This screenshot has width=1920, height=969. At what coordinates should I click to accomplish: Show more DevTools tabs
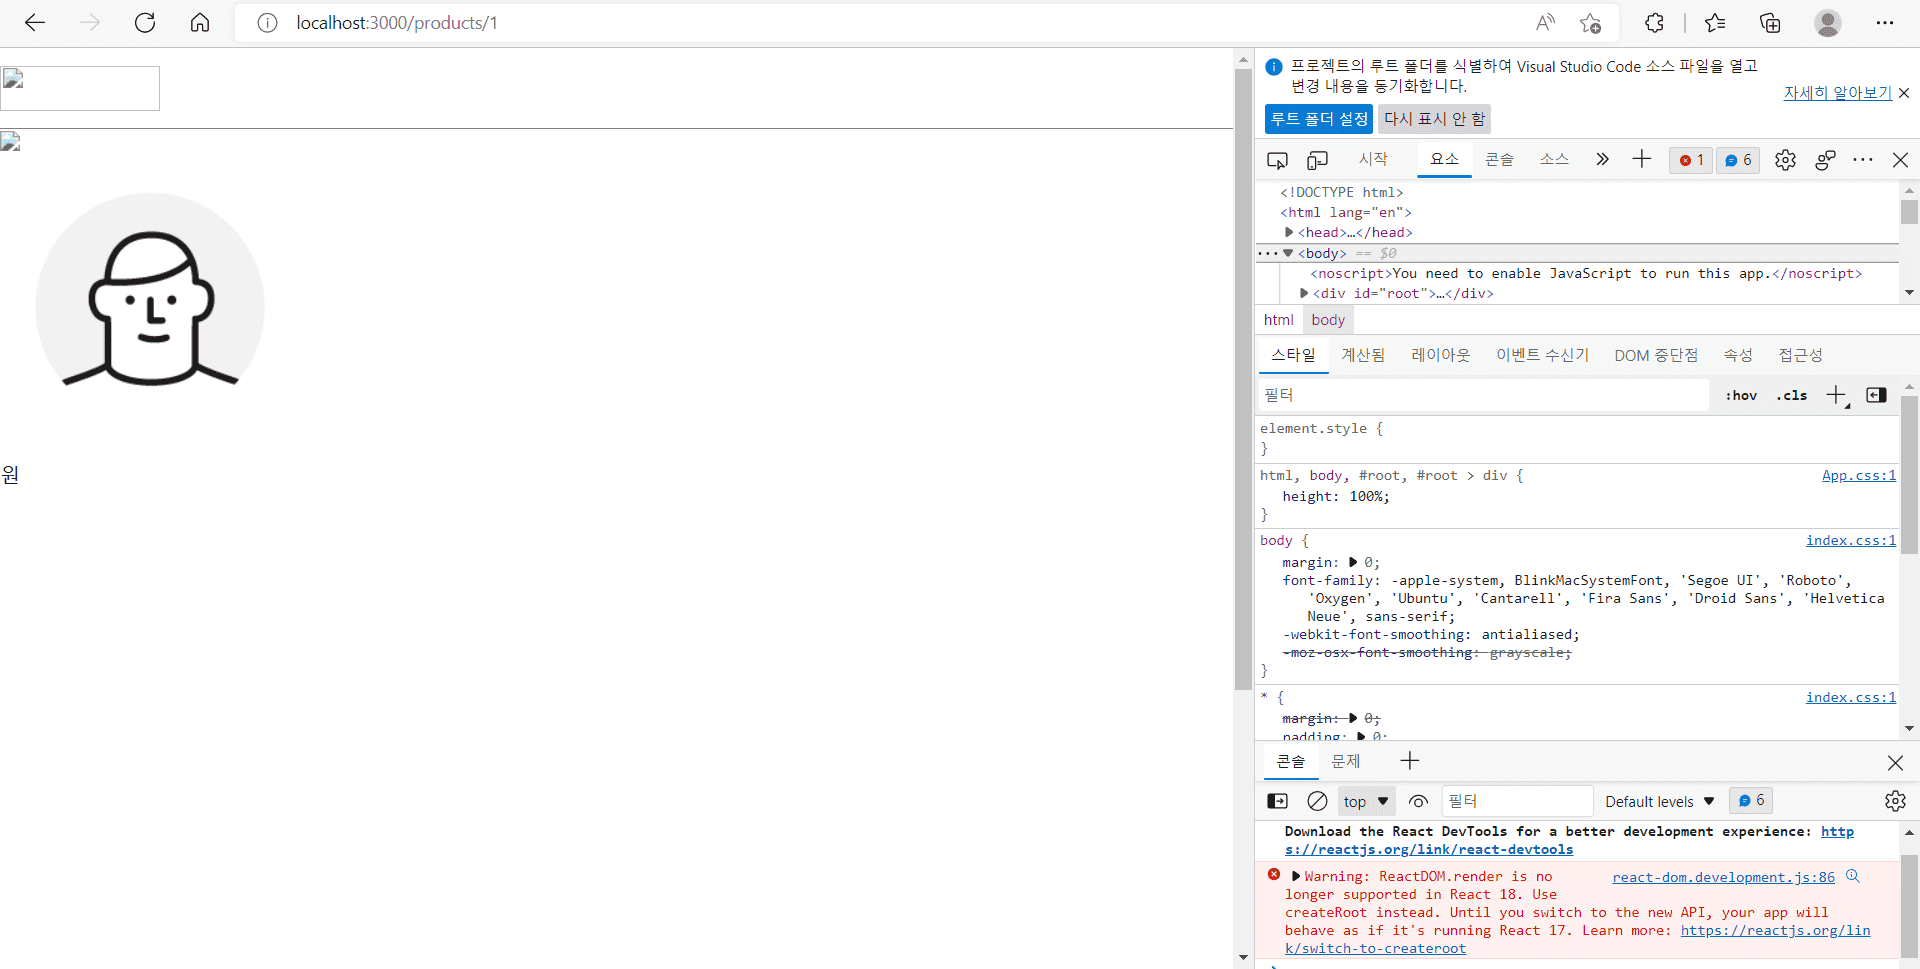1602,159
